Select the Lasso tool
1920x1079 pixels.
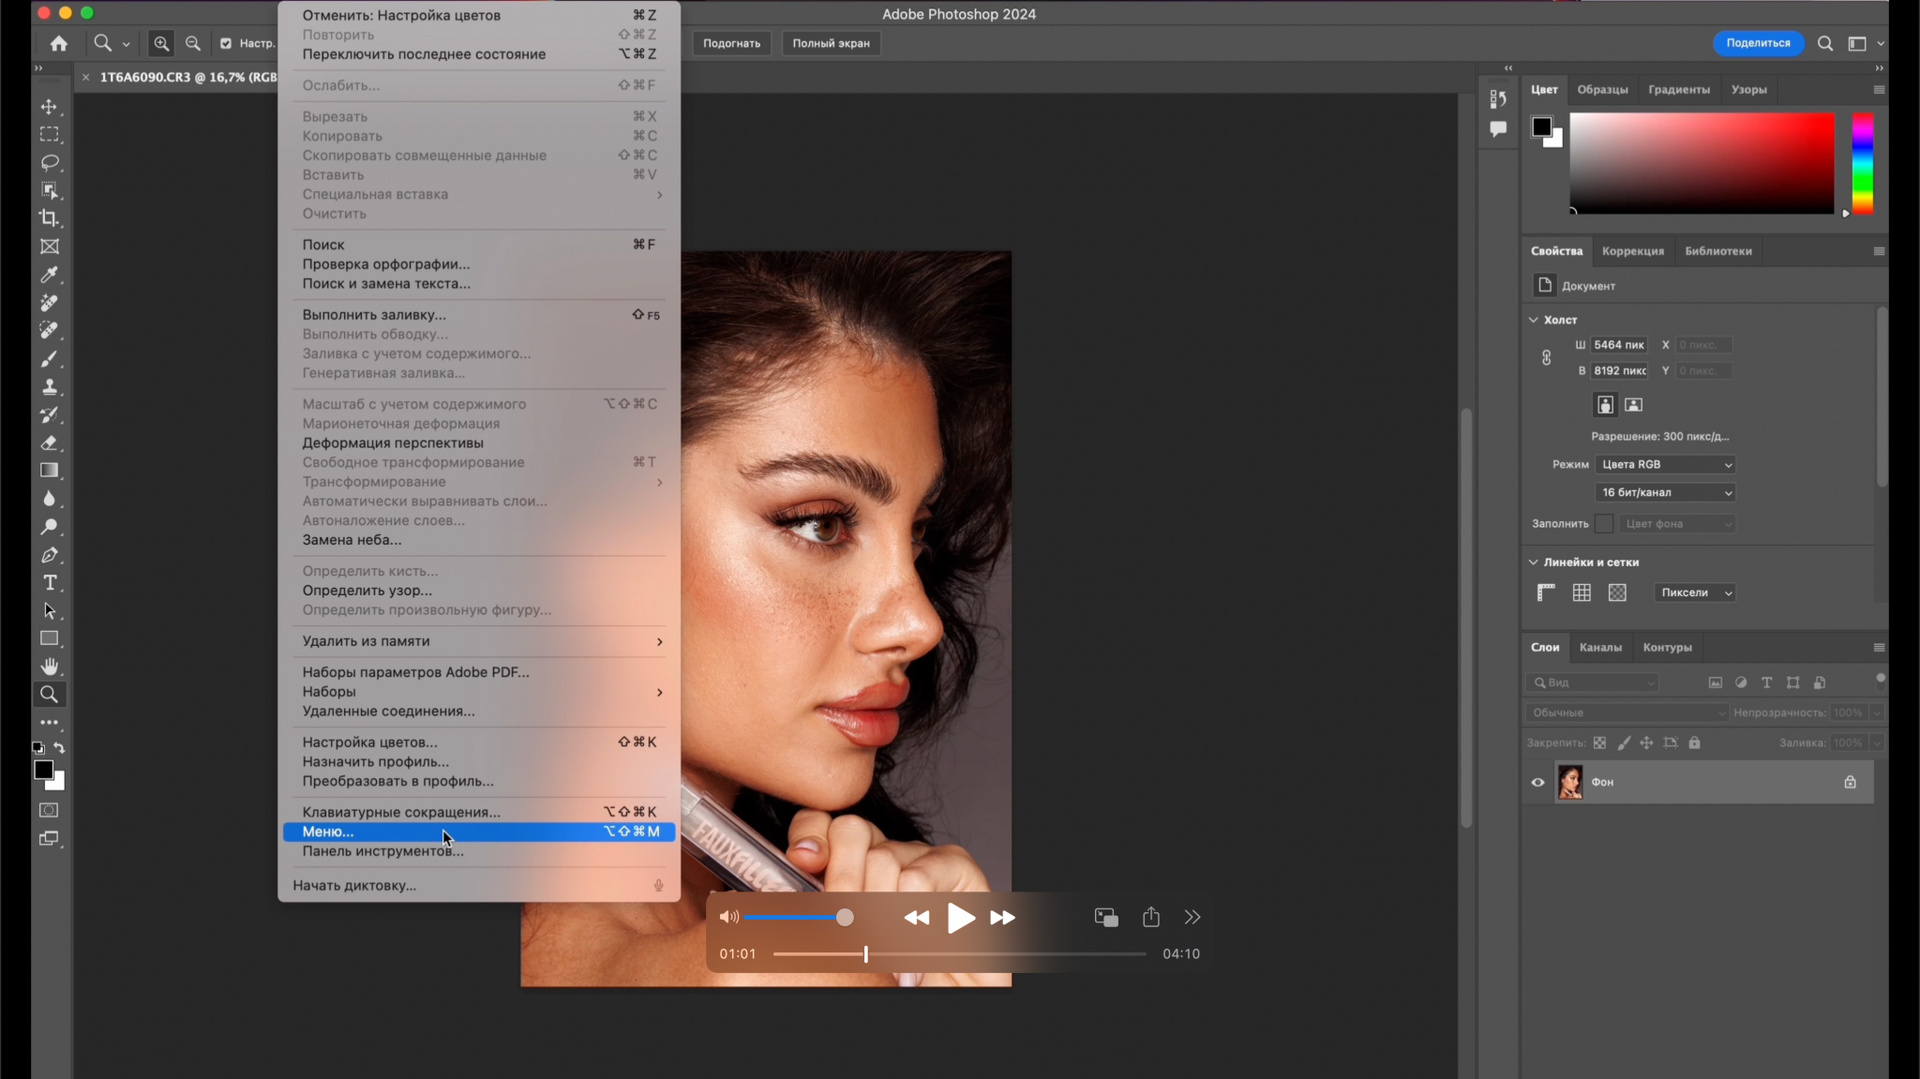point(49,162)
